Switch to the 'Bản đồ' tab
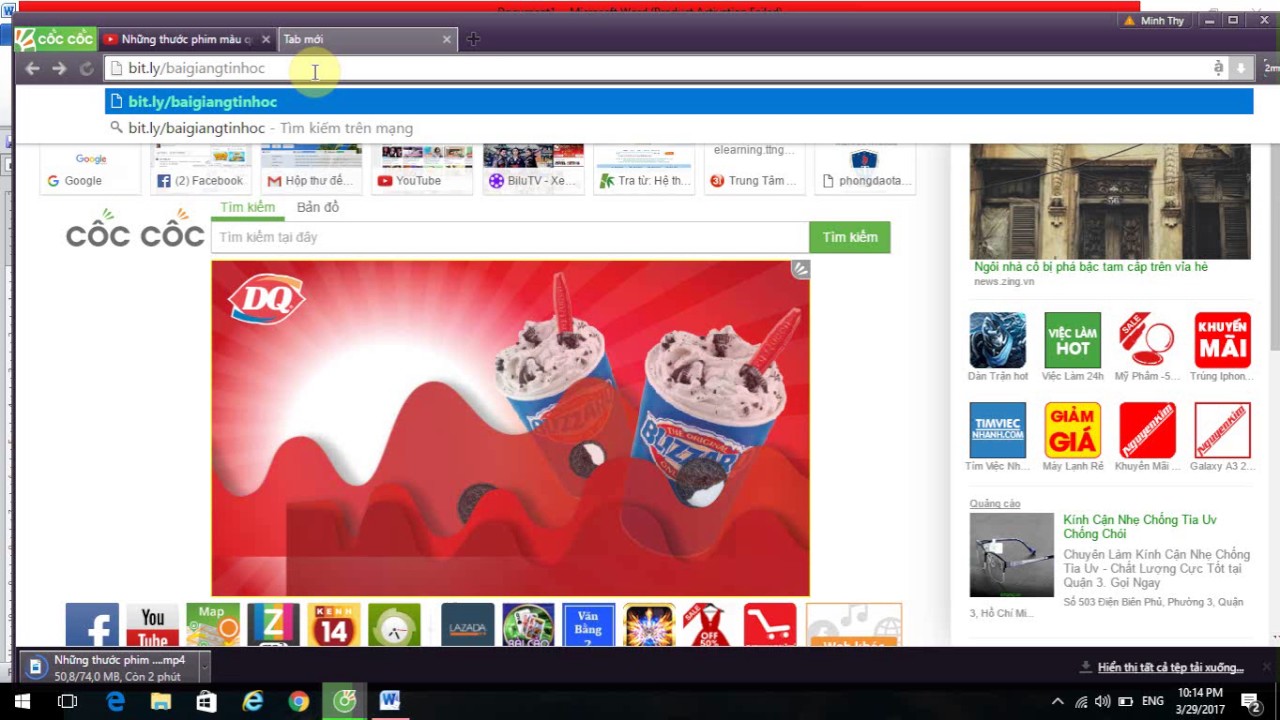Screen dimensions: 1280x720 [x=318, y=207]
